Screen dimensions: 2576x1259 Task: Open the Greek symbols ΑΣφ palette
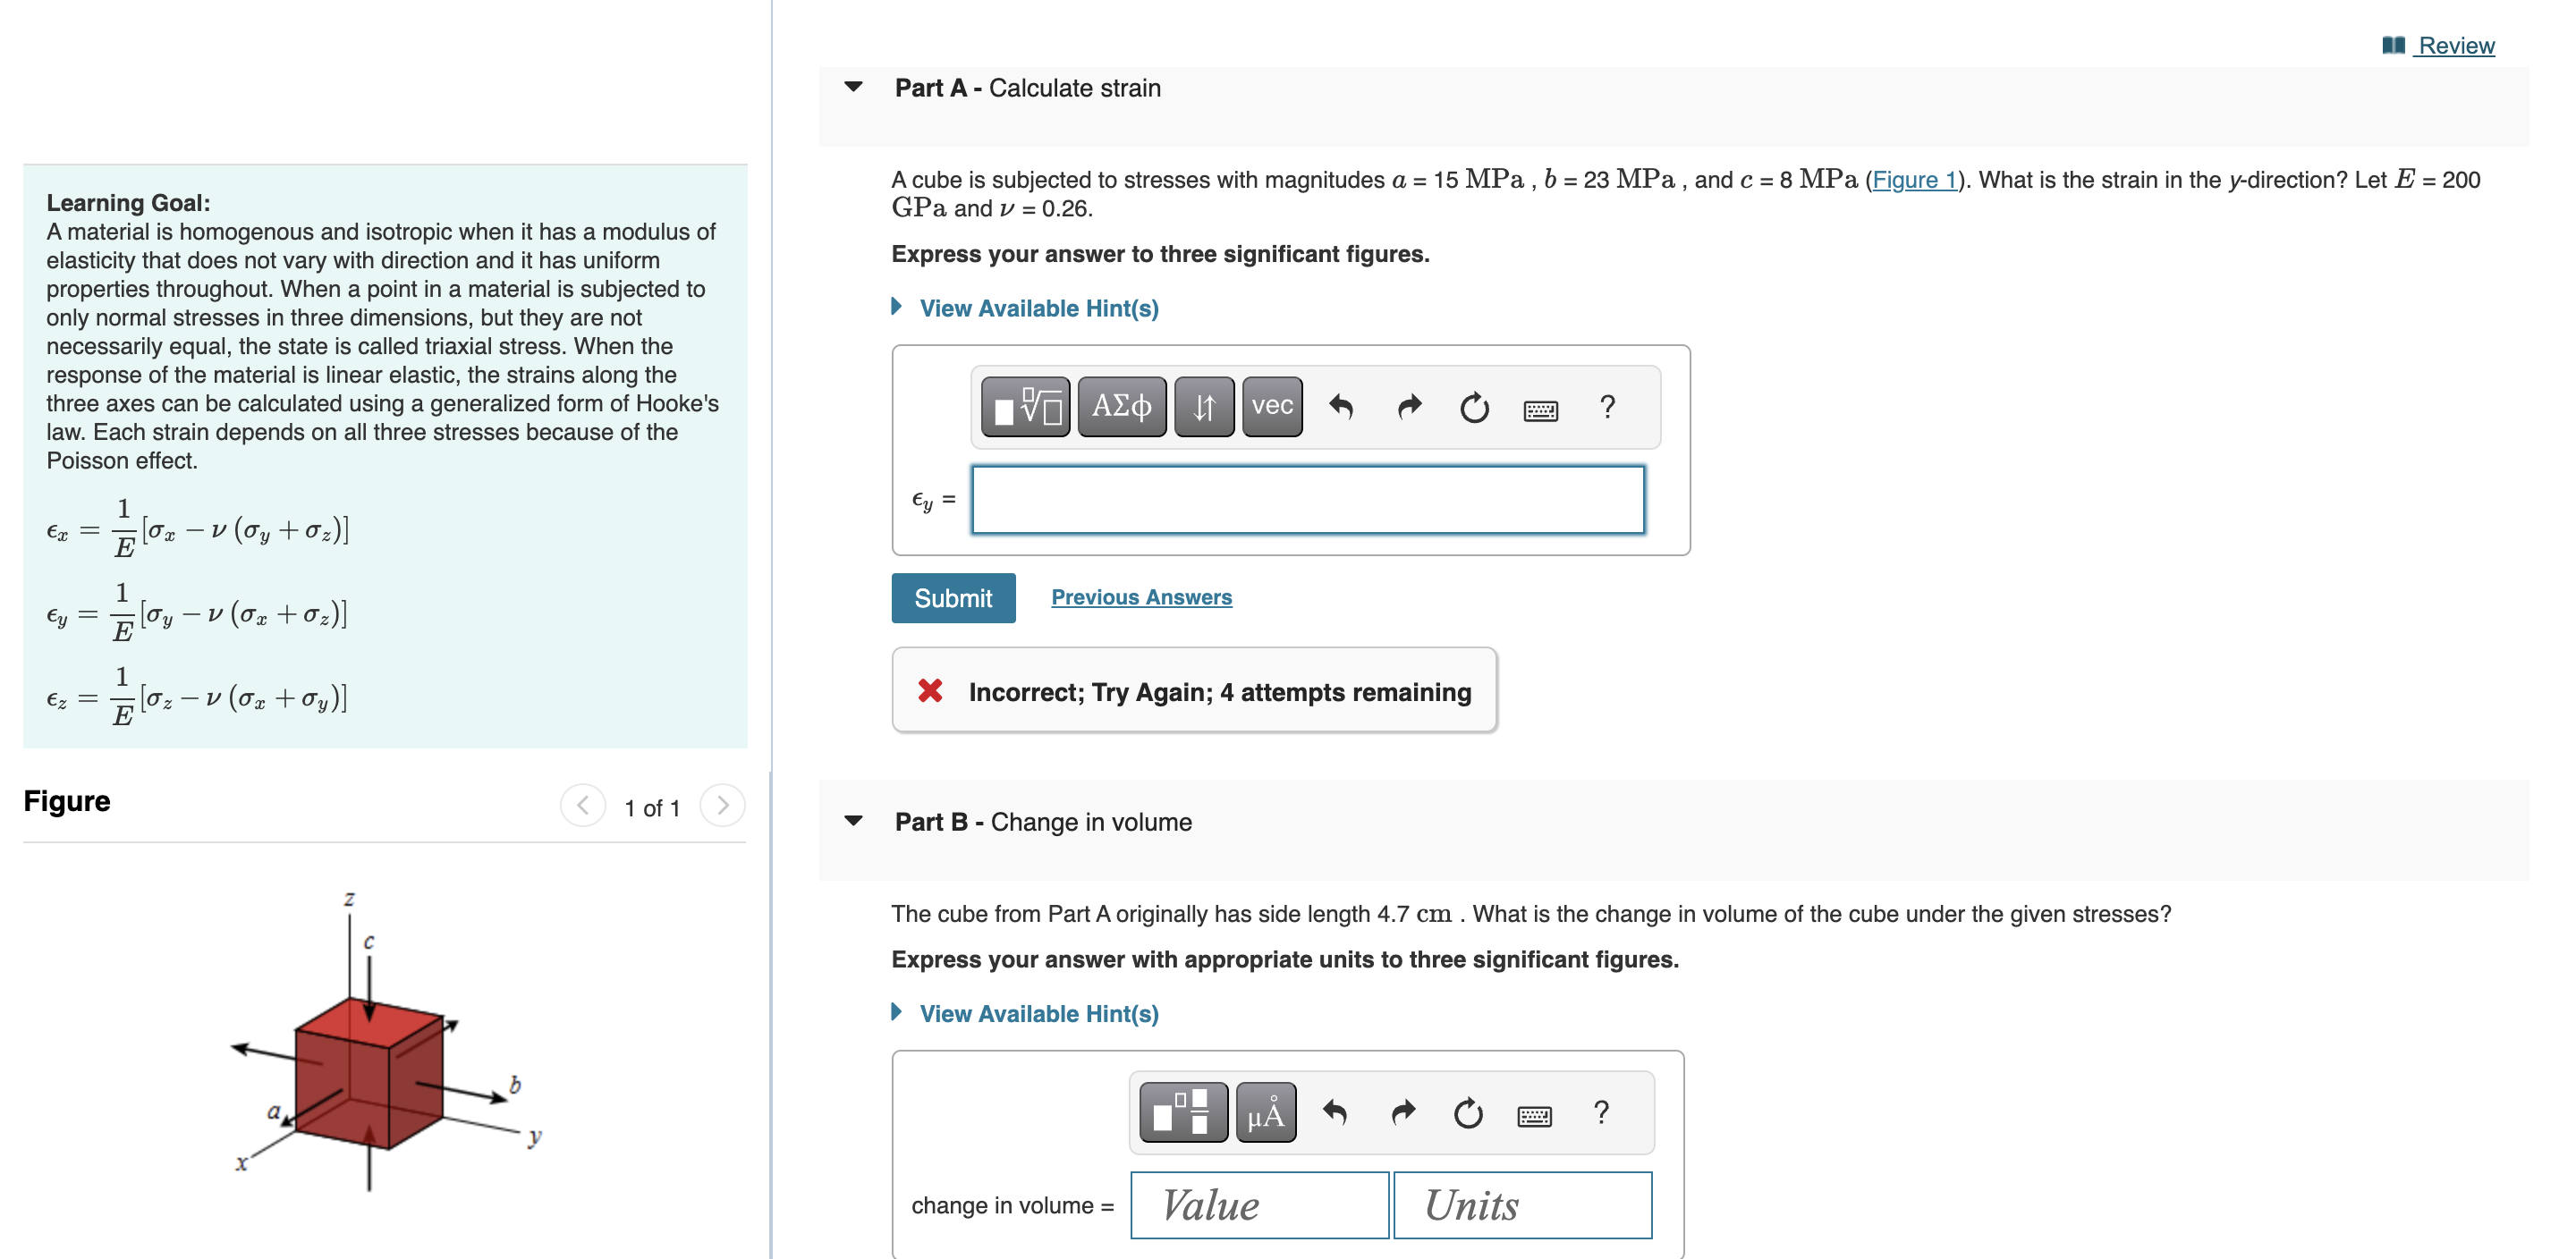point(1120,407)
